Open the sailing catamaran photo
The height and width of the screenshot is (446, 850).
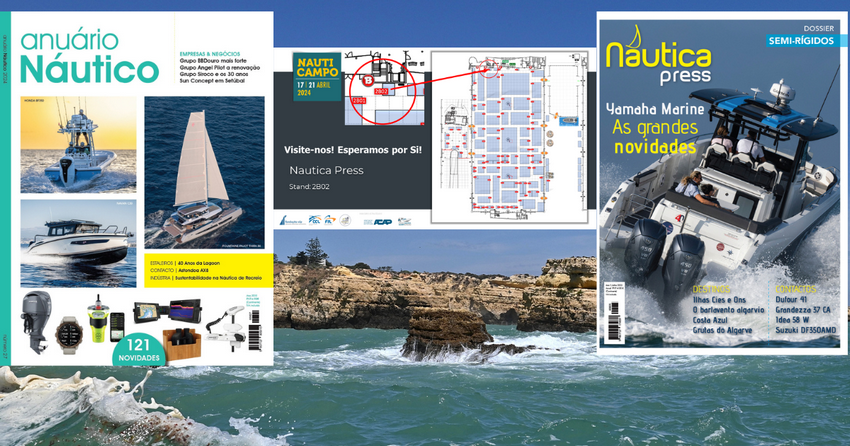click(x=204, y=172)
